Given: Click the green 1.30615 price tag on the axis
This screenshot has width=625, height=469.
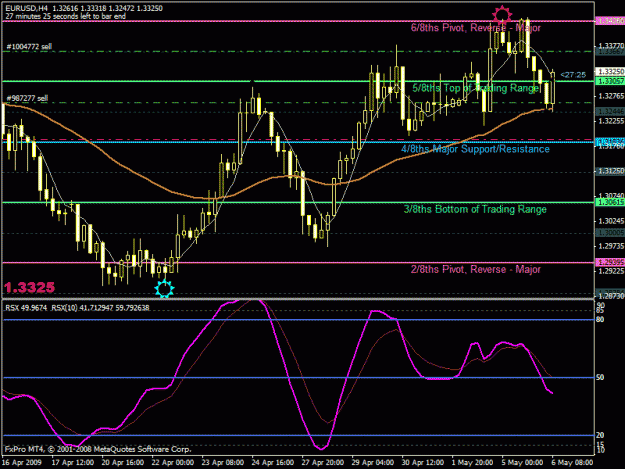Looking at the screenshot, I should click(609, 202).
